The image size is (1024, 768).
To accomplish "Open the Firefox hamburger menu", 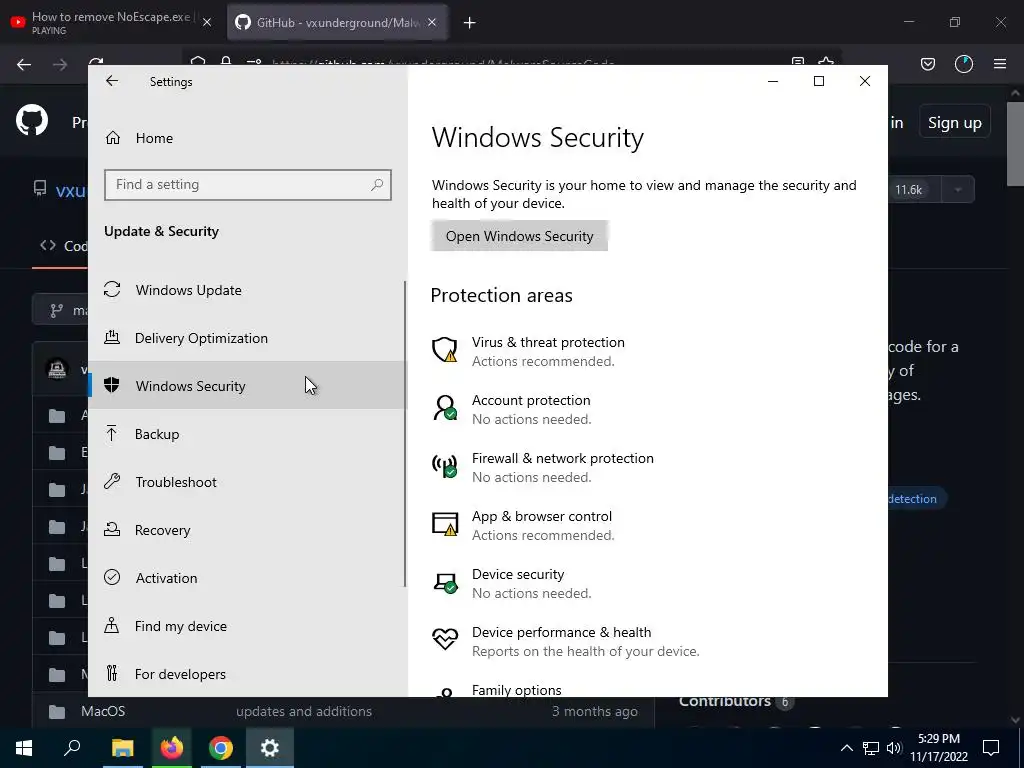I will coord(1000,64).
